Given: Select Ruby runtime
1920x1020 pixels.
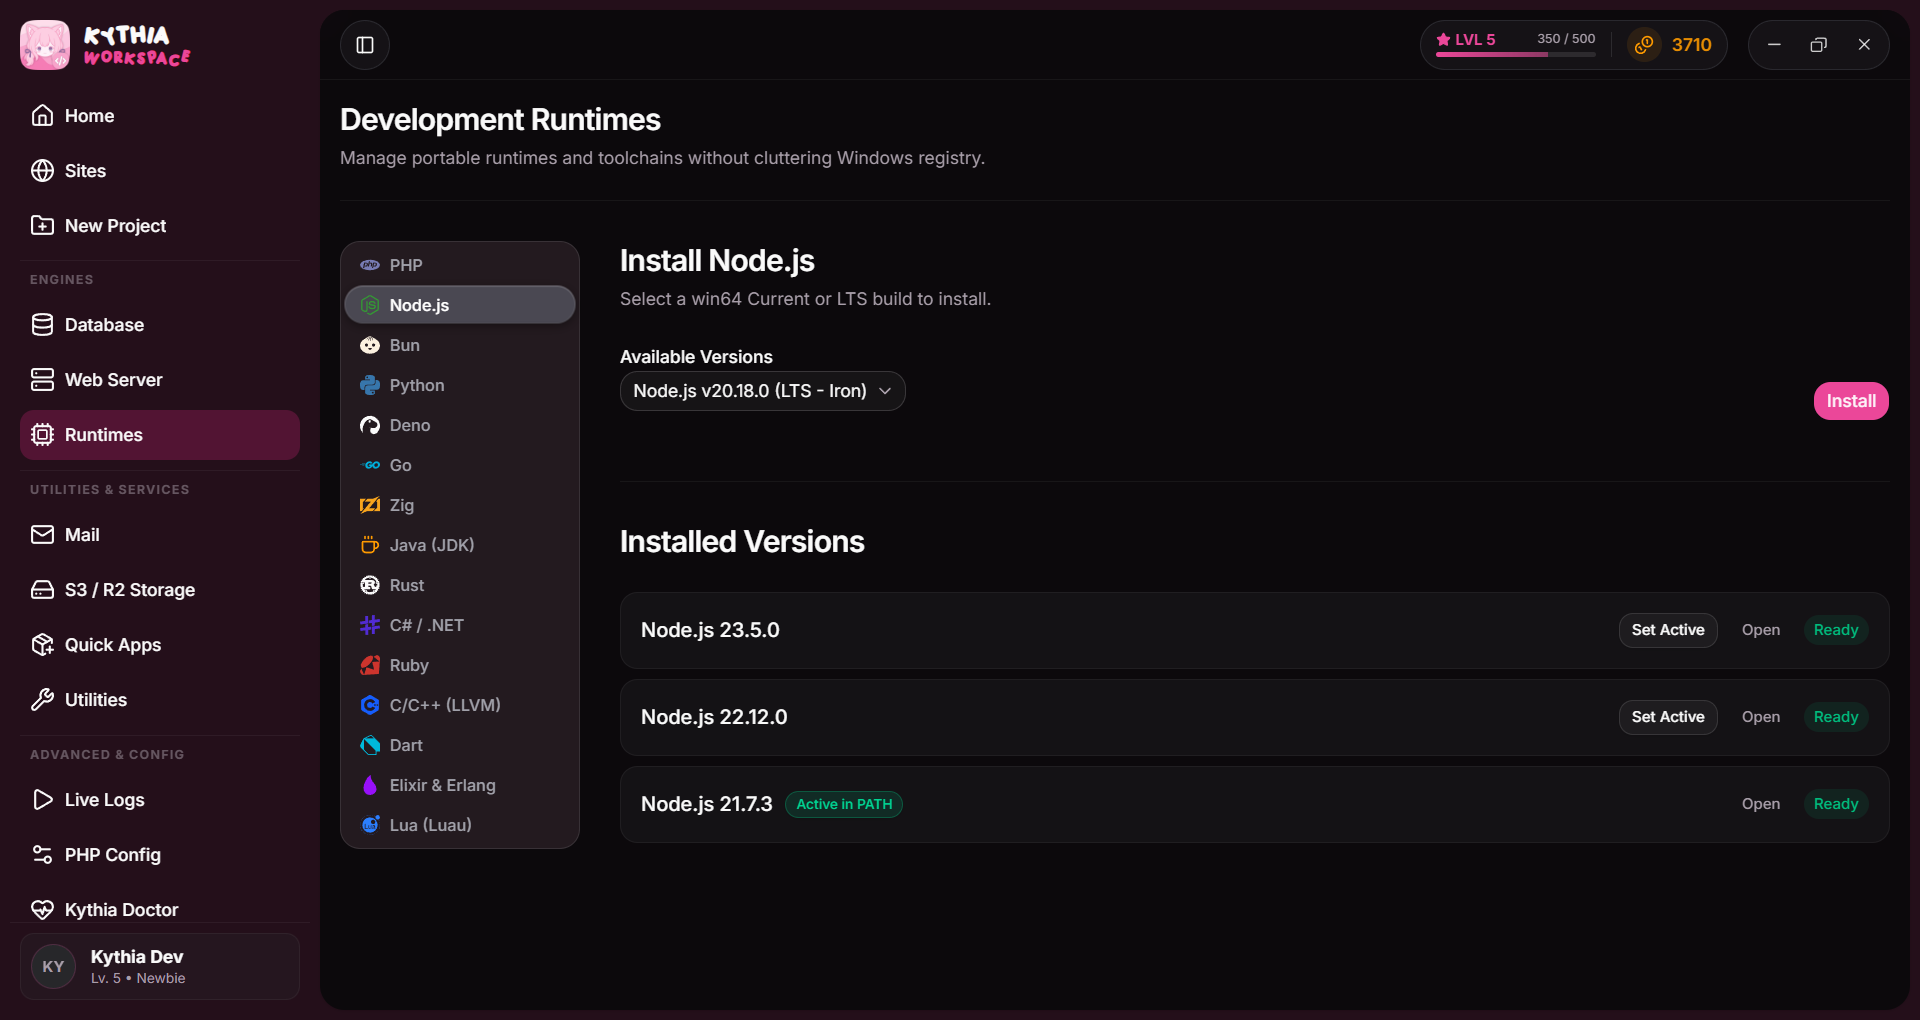Looking at the screenshot, I should (460, 665).
